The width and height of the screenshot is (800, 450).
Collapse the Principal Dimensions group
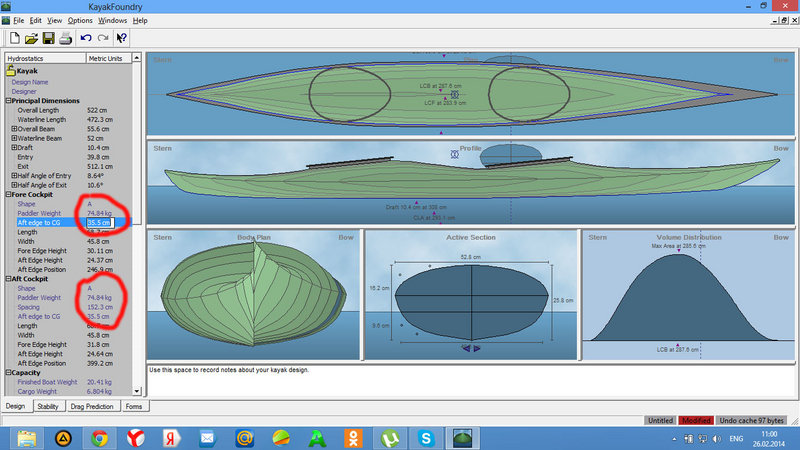point(8,101)
